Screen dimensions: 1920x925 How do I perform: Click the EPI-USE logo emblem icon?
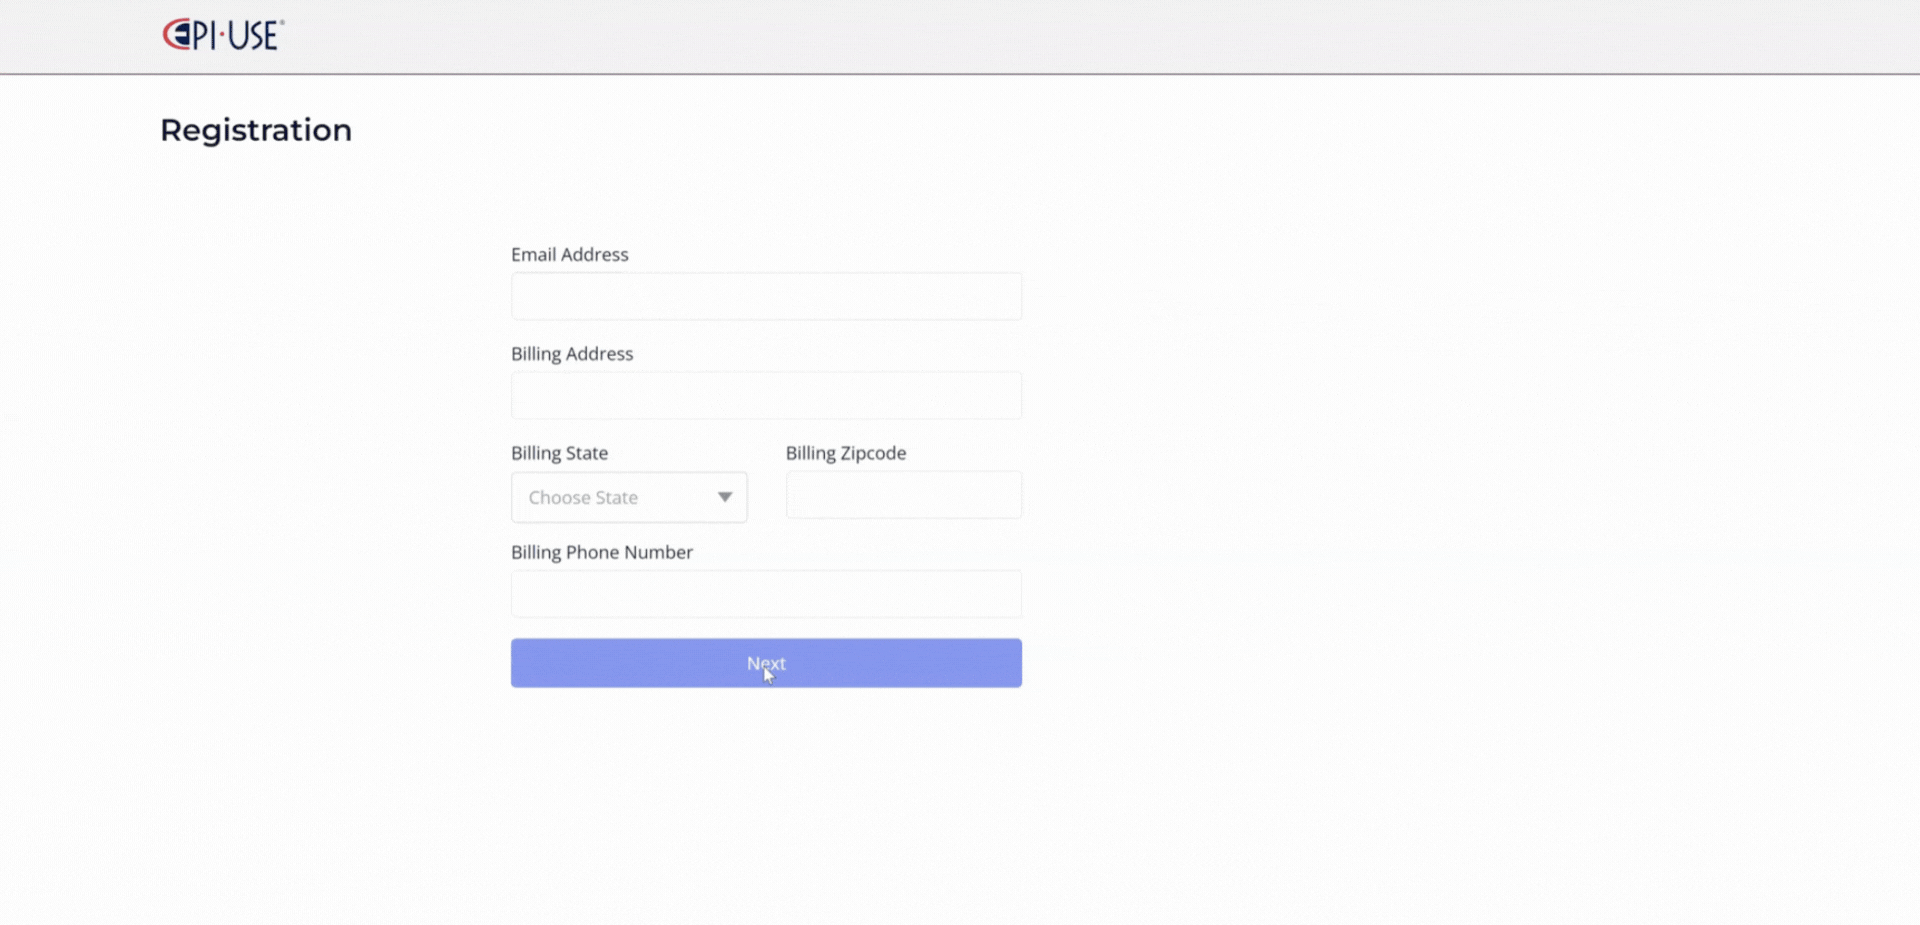coord(176,35)
